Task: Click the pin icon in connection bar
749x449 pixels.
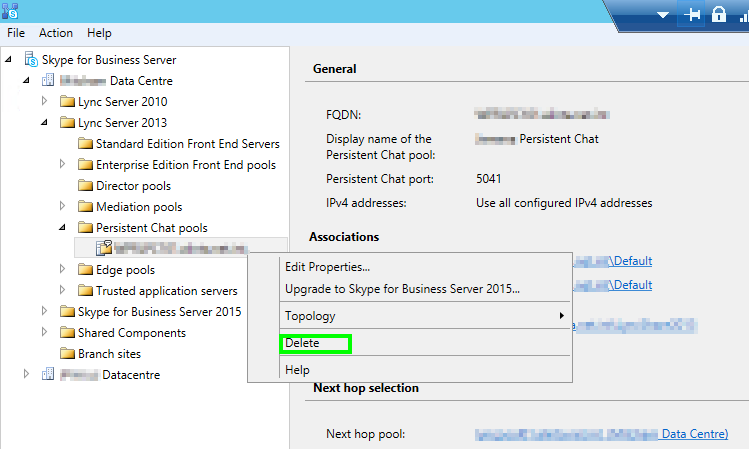Action: pyautogui.click(x=692, y=14)
